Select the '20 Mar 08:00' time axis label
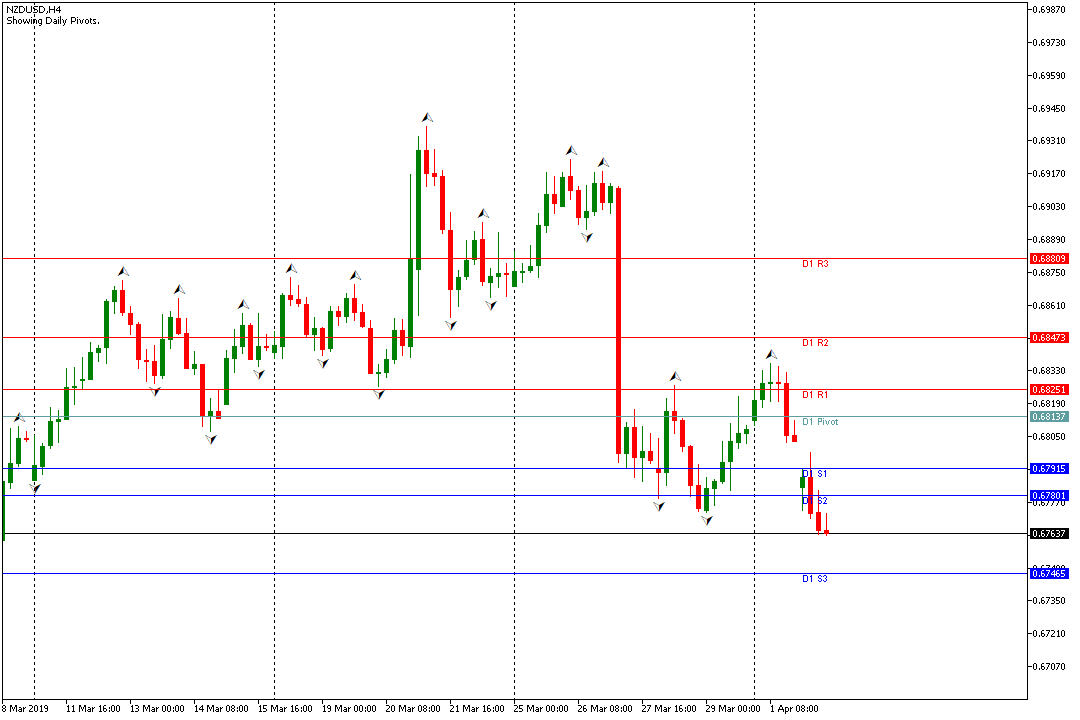Viewport: 1080px width, 720px height. click(412, 708)
